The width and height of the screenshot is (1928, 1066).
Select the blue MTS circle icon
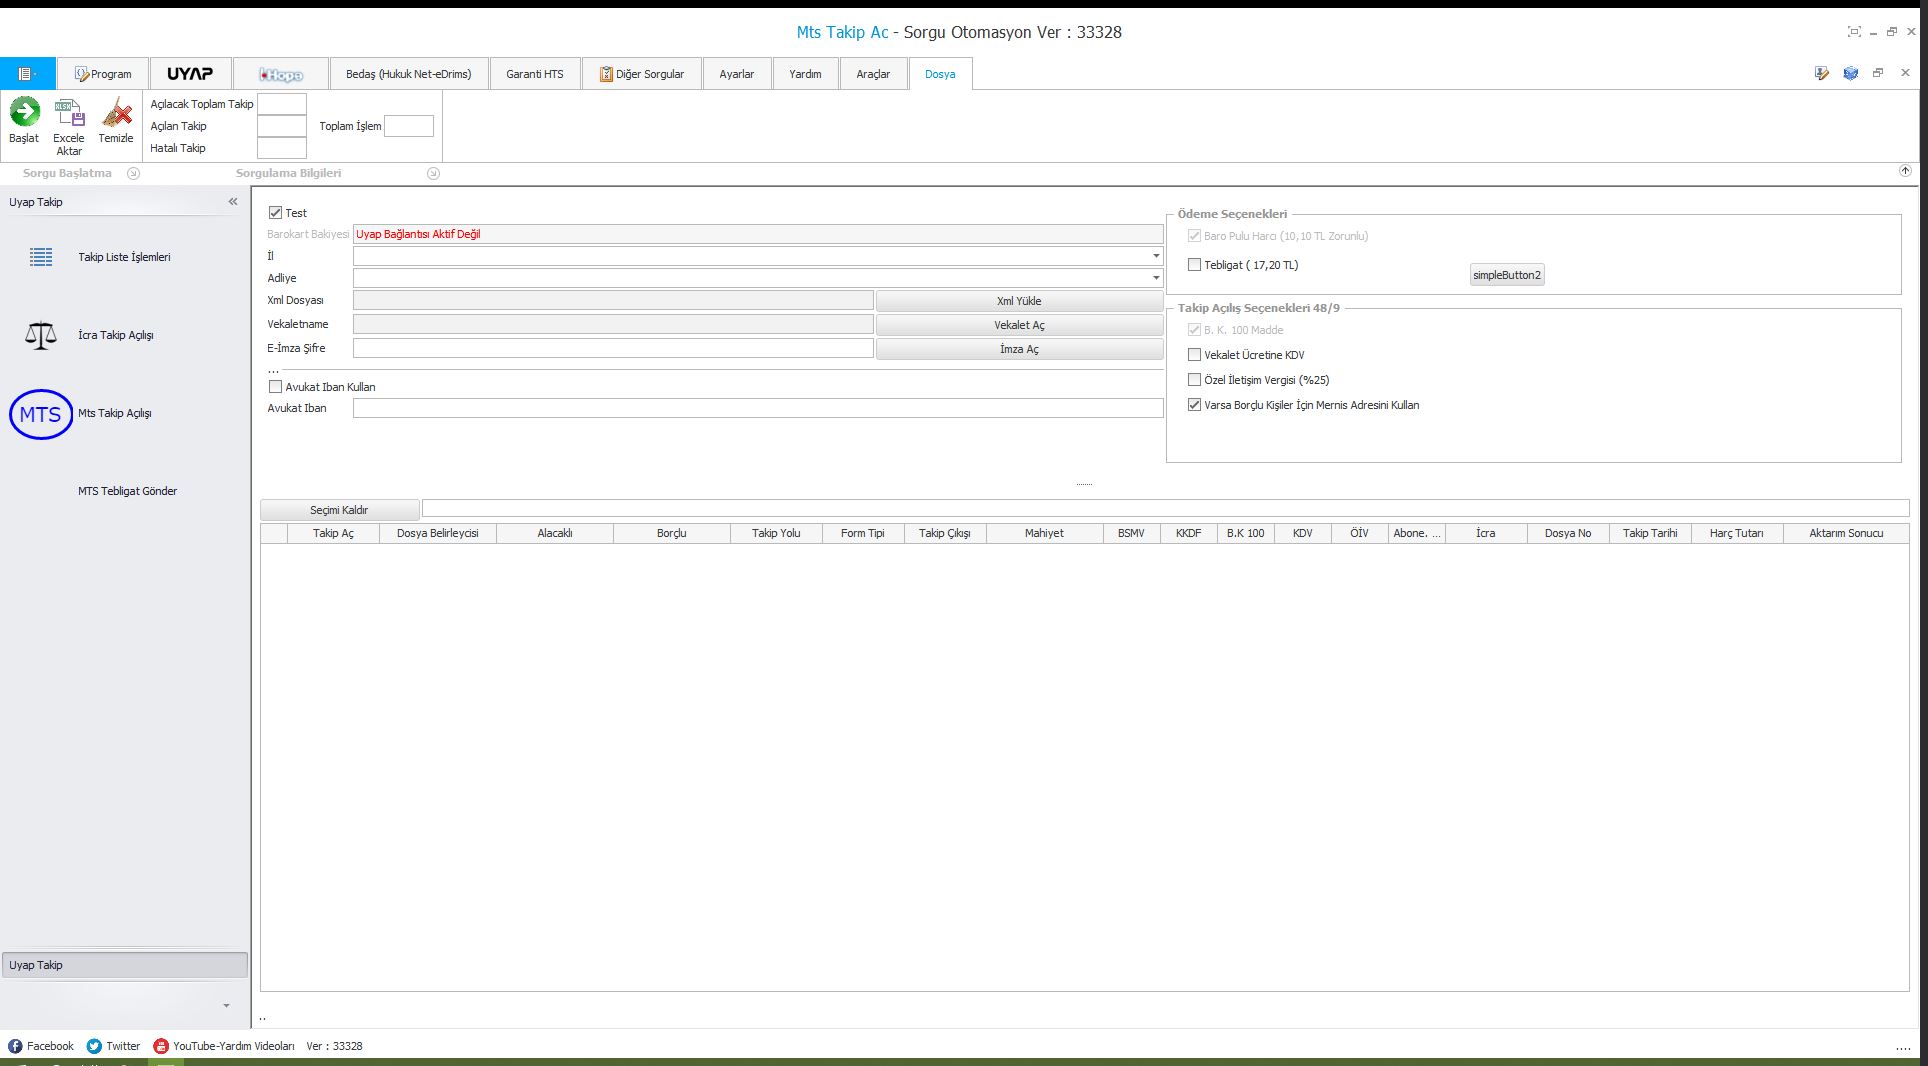pos(41,414)
